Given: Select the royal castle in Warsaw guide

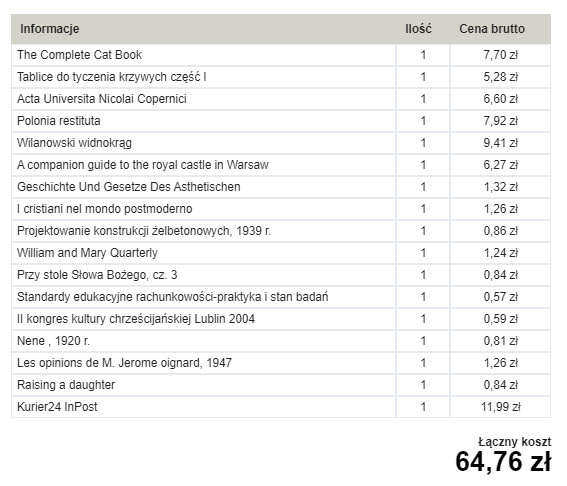Looking at the screenshot, I should point(281,165).
